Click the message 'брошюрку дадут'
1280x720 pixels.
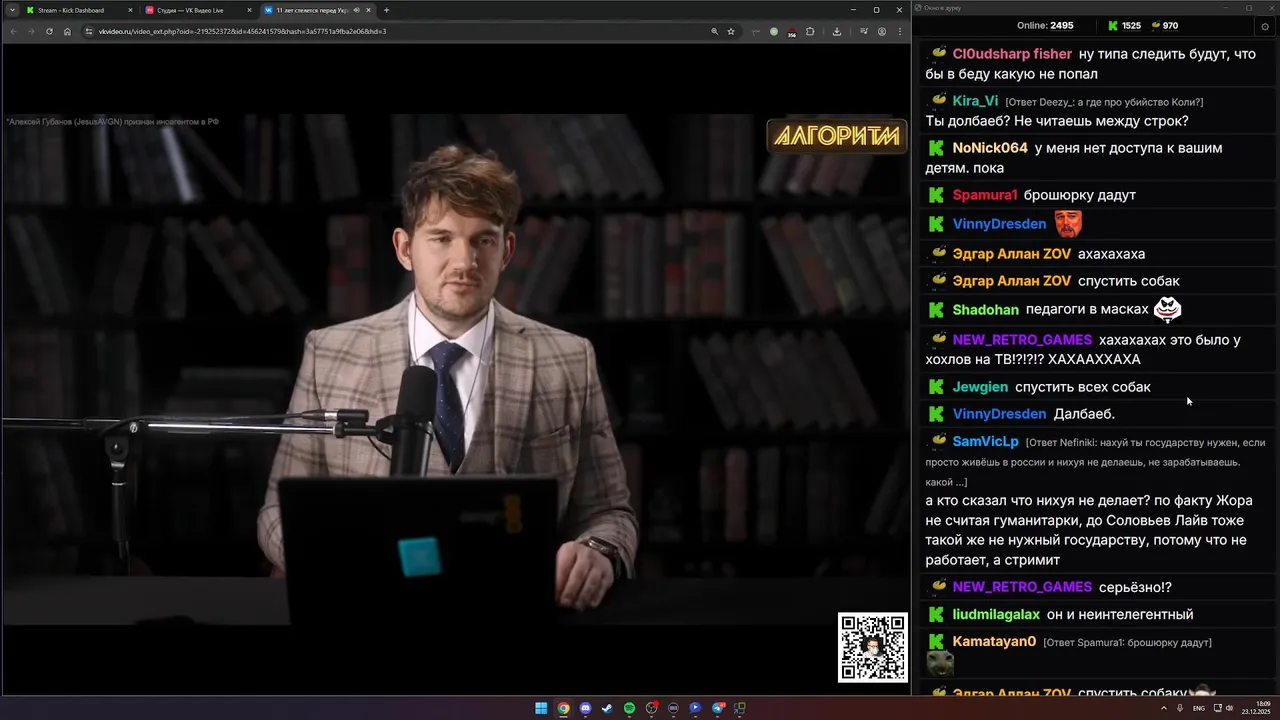1080,195
